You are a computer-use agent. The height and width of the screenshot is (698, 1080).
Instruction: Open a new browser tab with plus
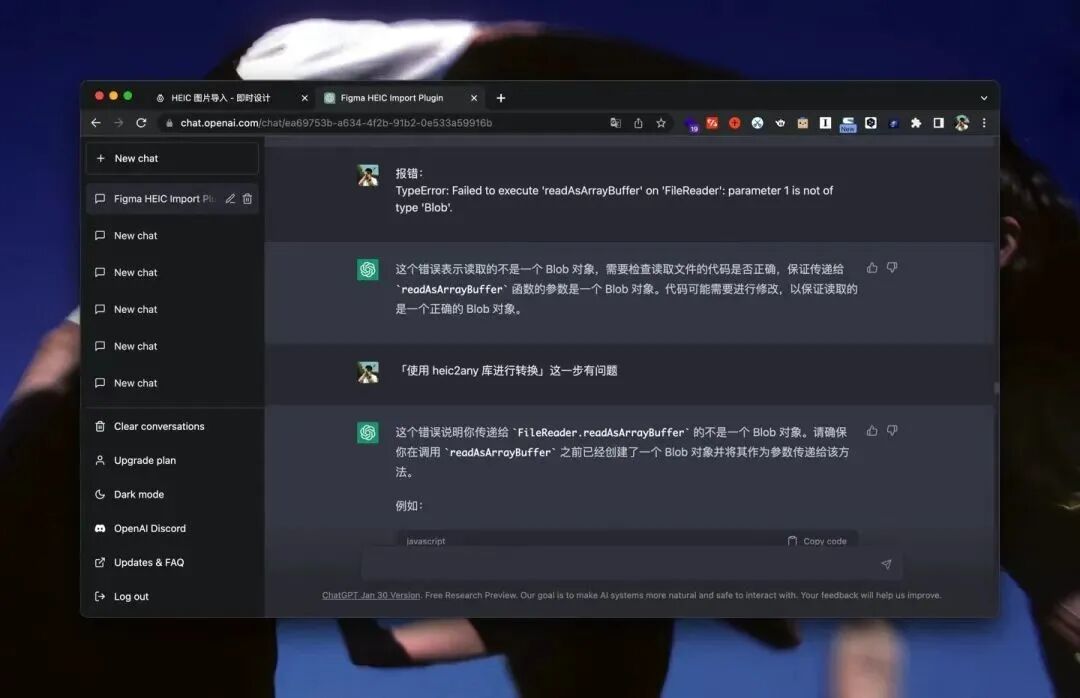(x=501, y=98)
